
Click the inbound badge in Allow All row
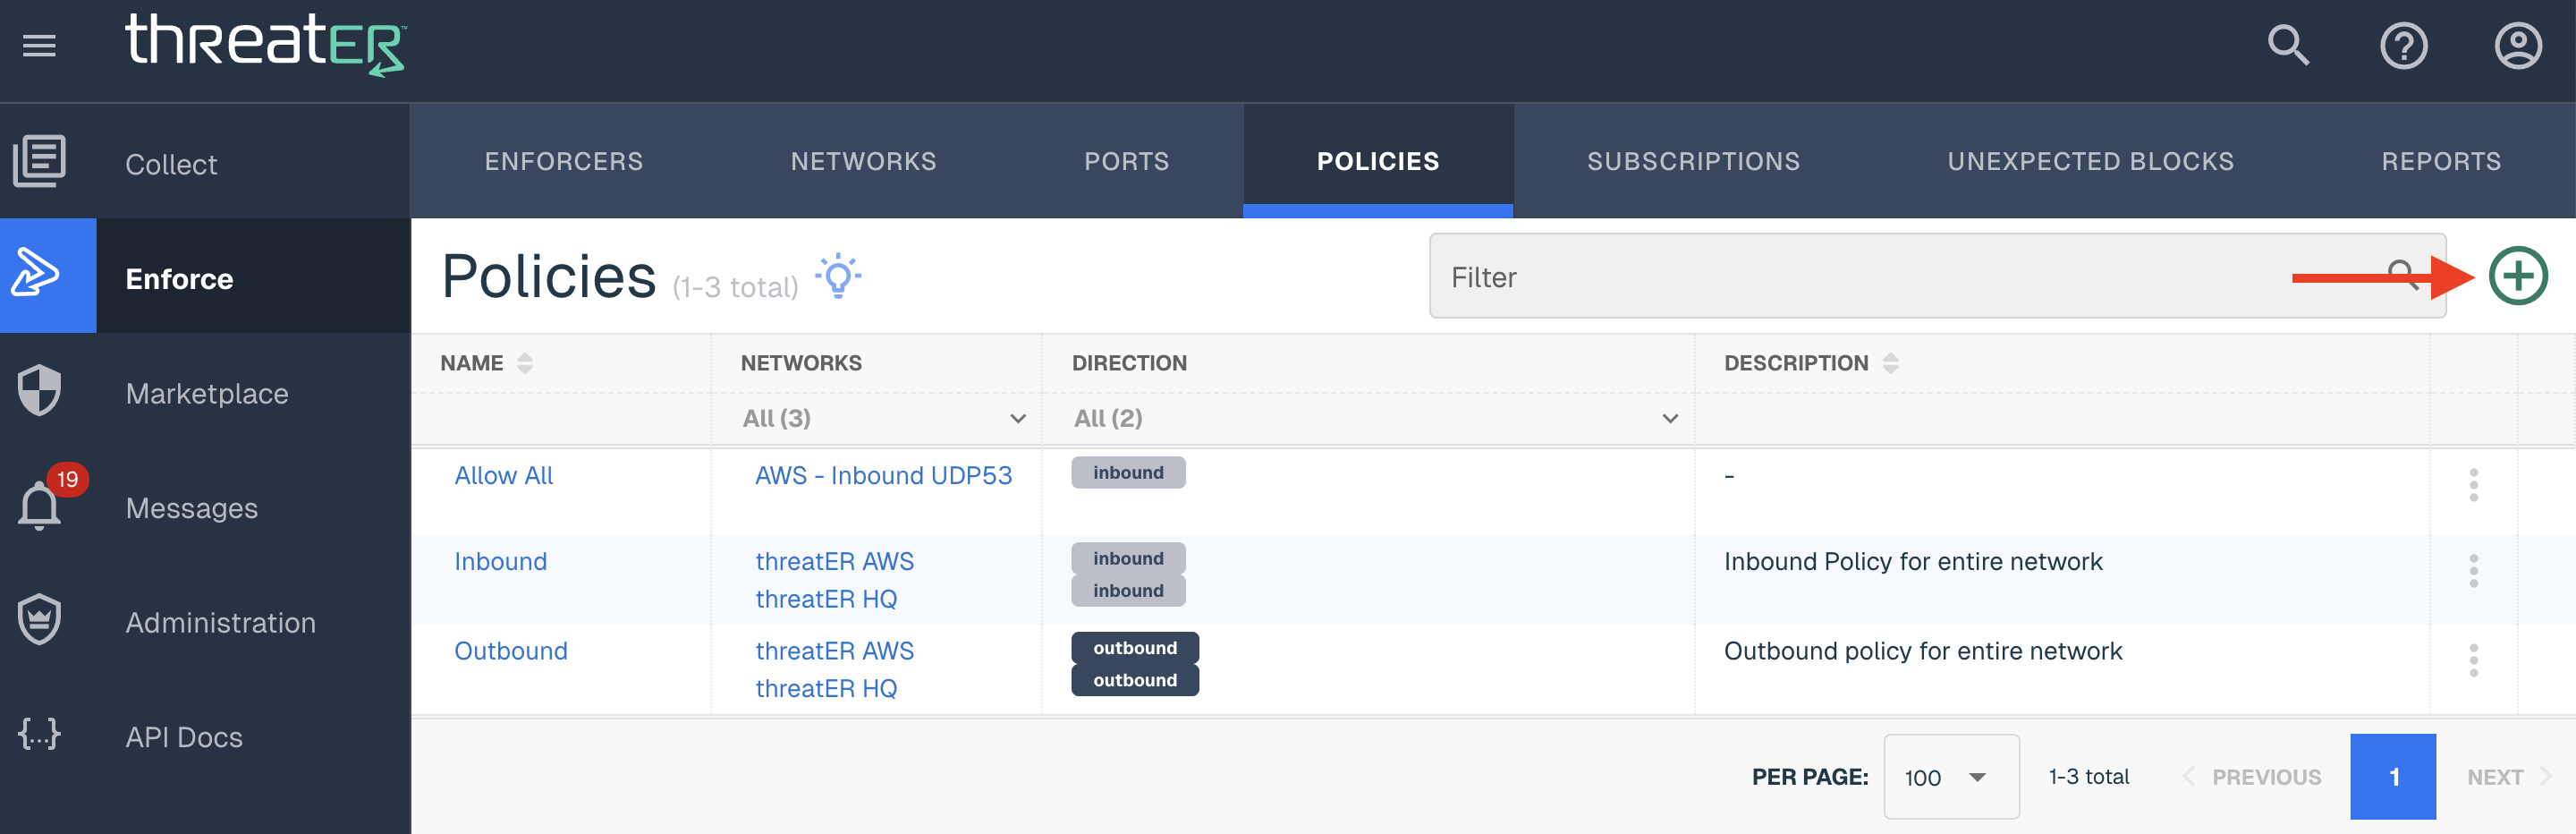point(1128,473)
